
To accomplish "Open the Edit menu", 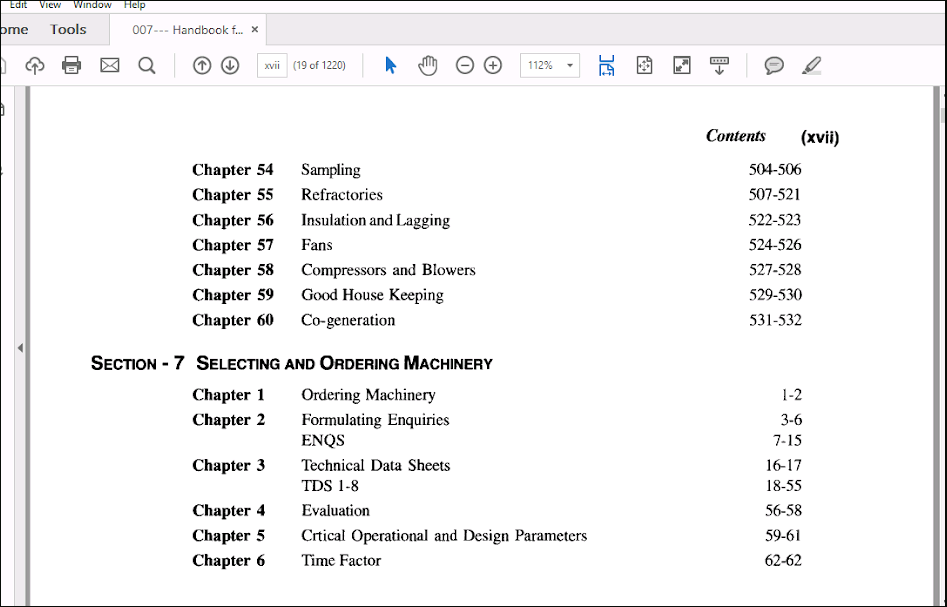I will point(18,5).
